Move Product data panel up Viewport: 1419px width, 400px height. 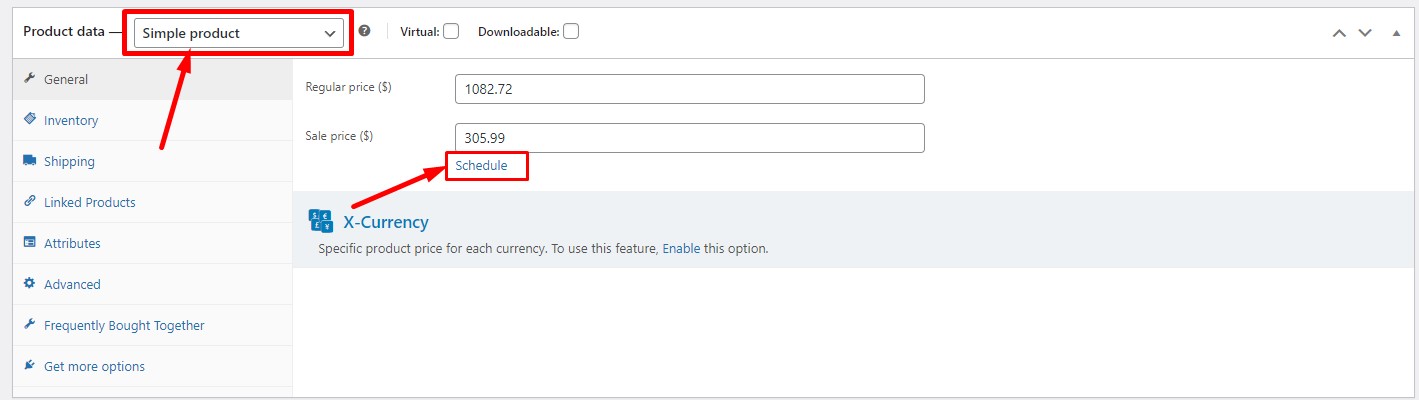tap(1339, 32)
